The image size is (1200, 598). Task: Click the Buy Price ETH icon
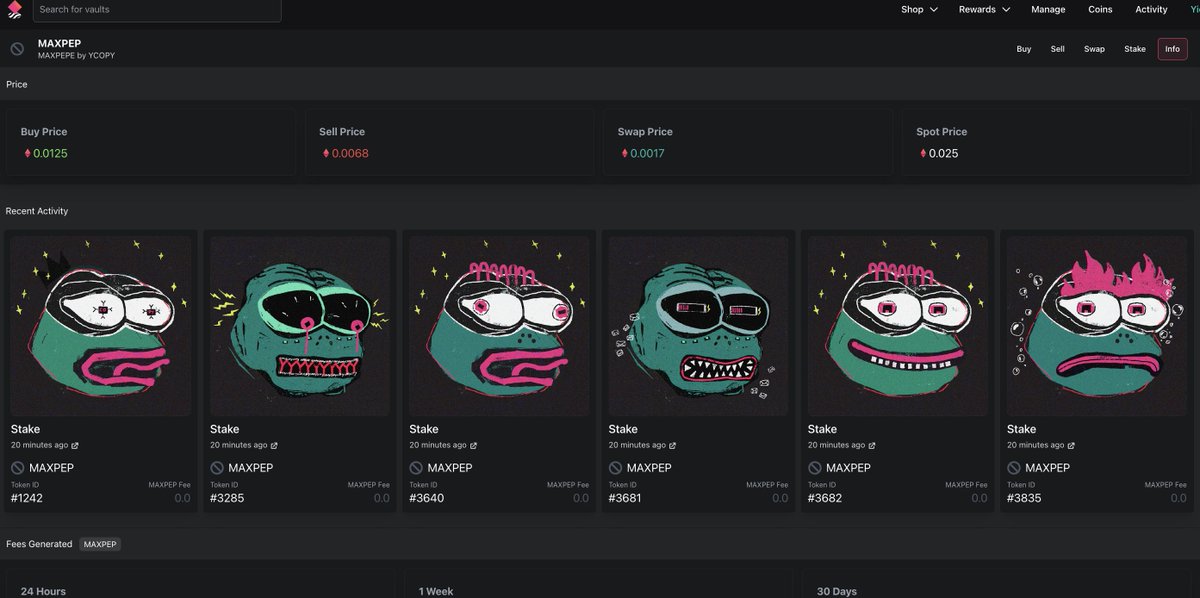click(27, 154)
